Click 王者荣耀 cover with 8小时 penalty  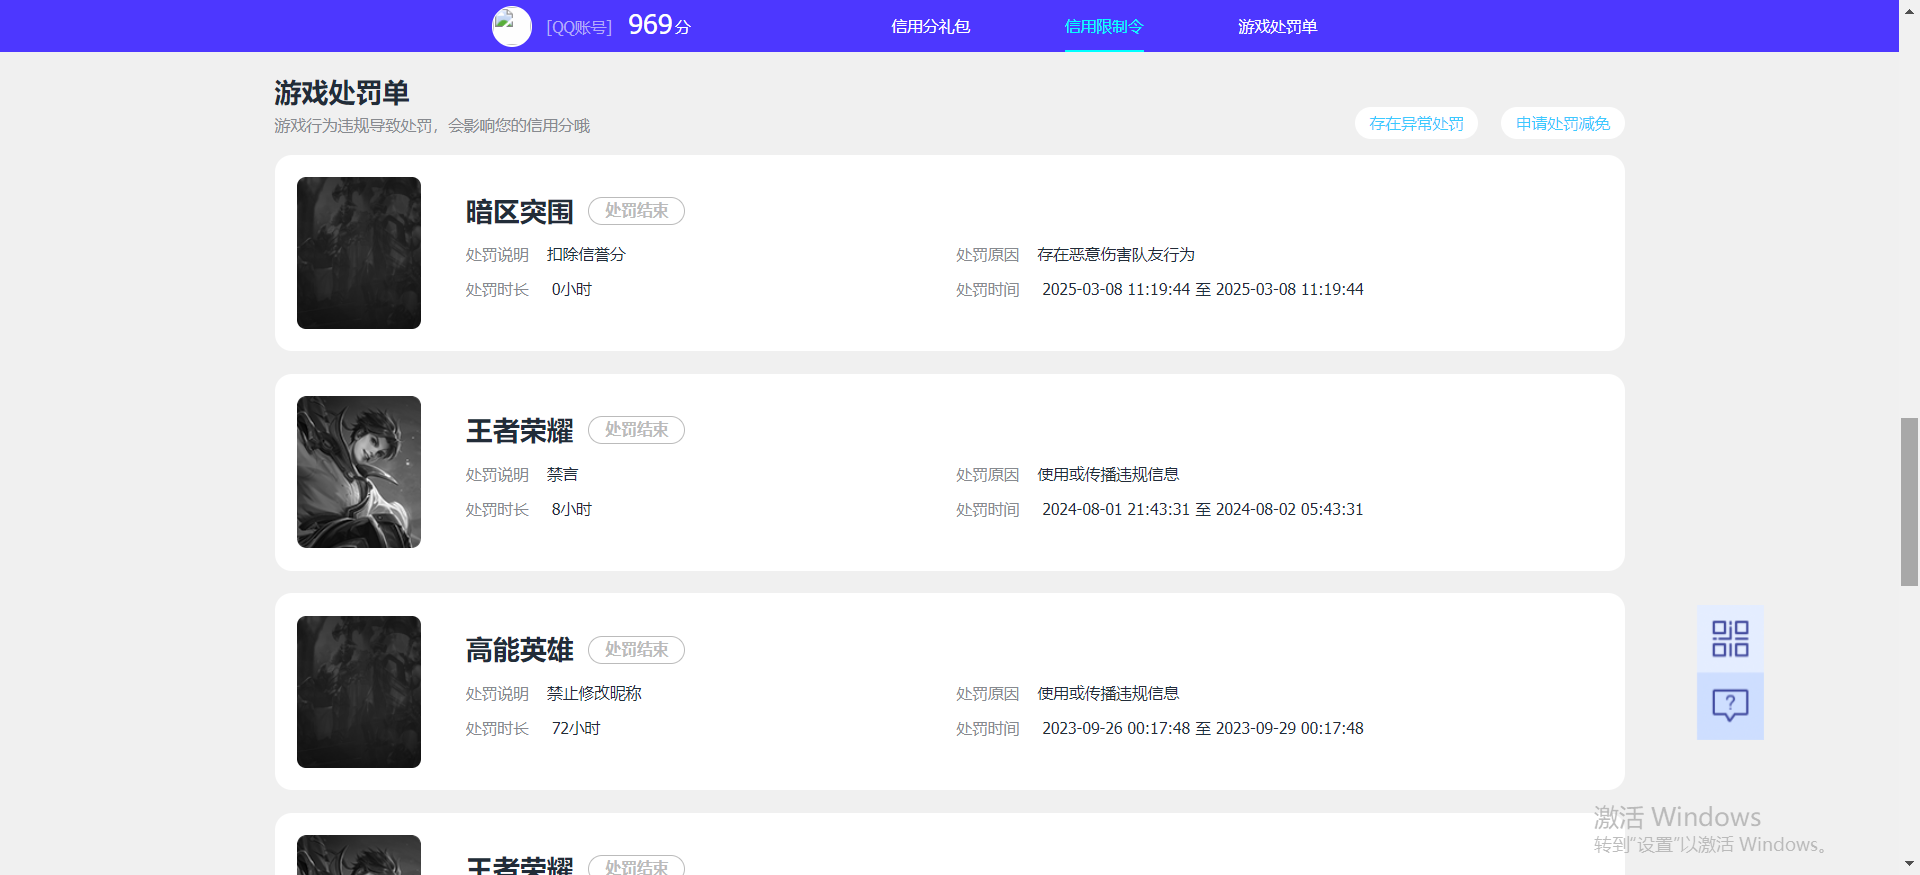pos(359,472)
